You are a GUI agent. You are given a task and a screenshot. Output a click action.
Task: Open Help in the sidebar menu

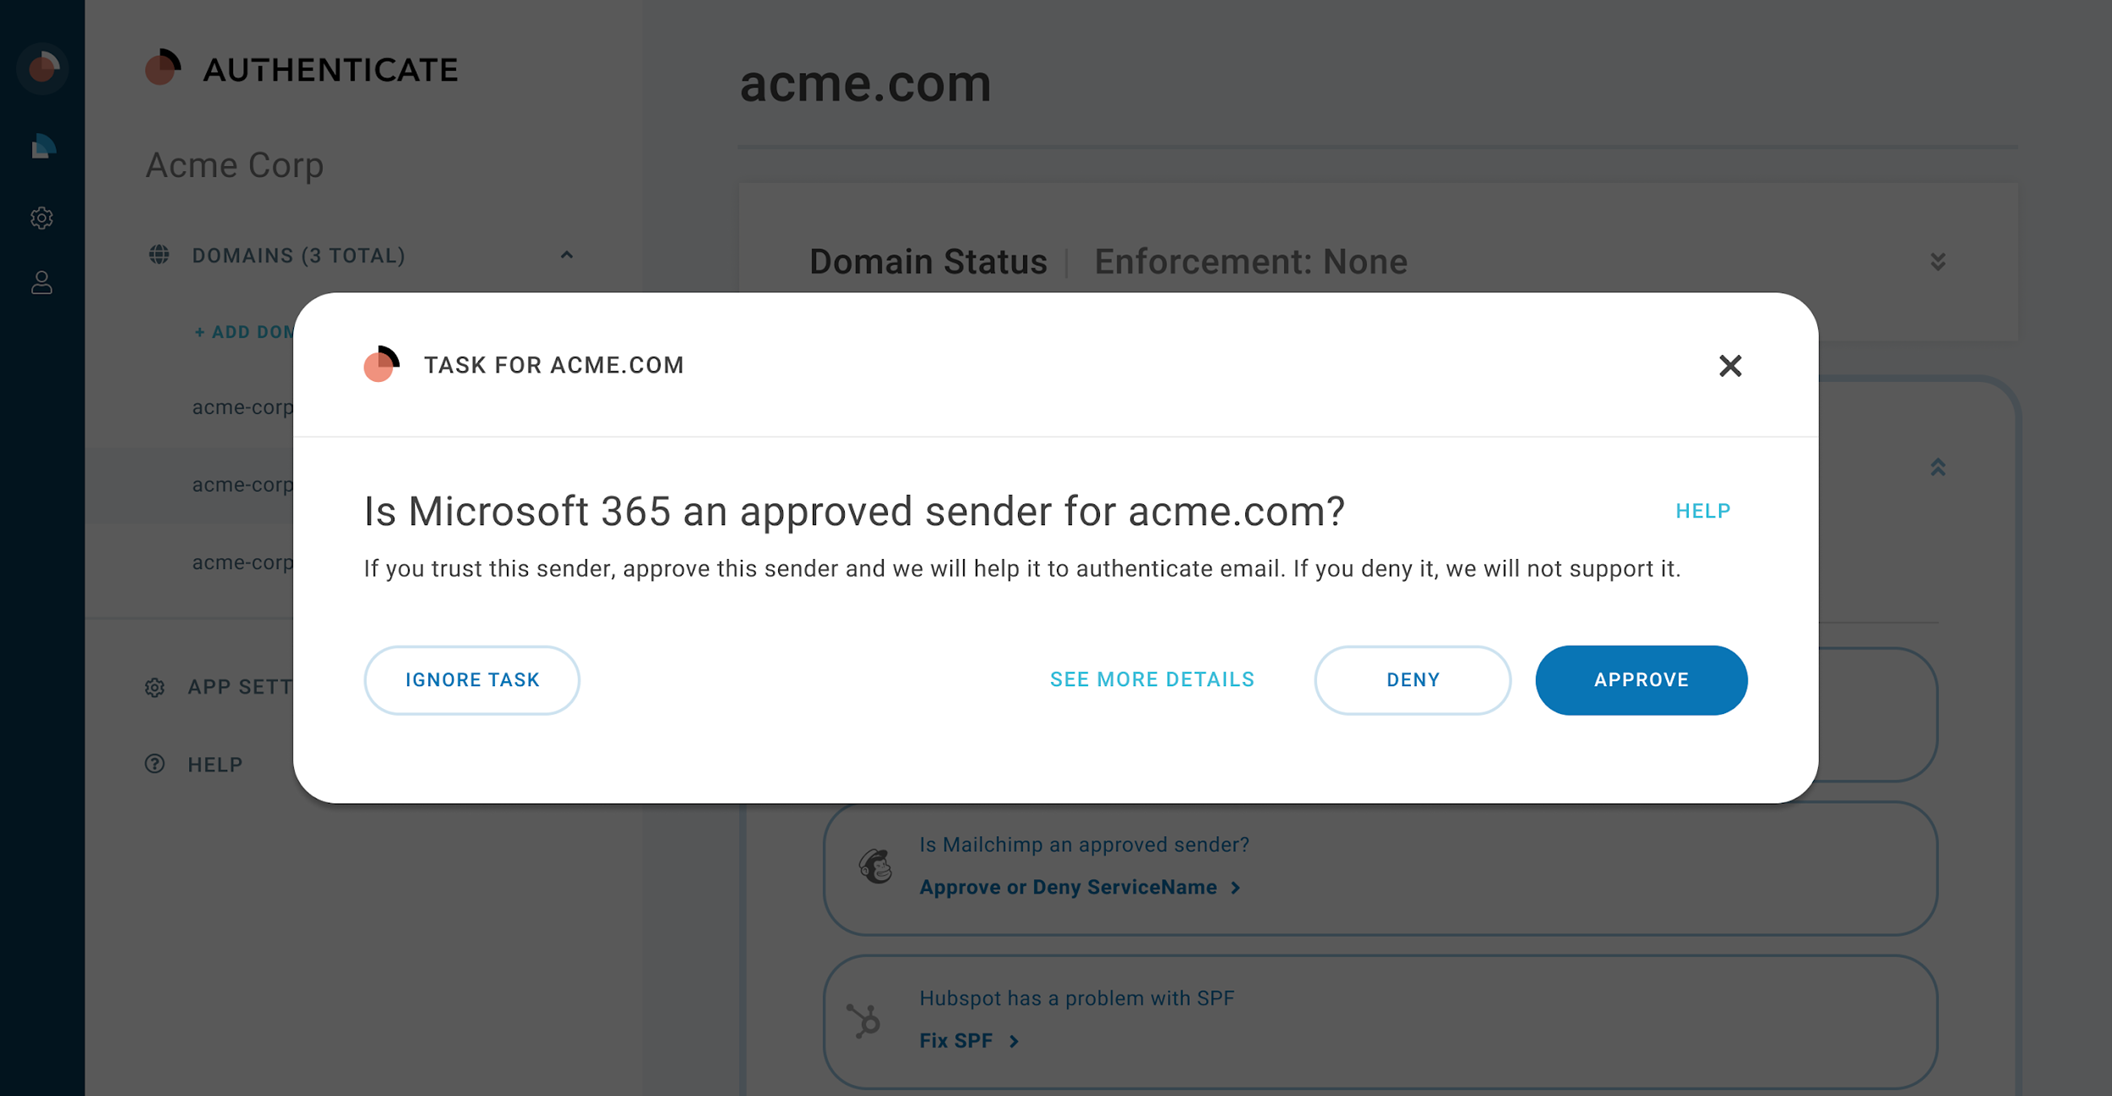215,765
